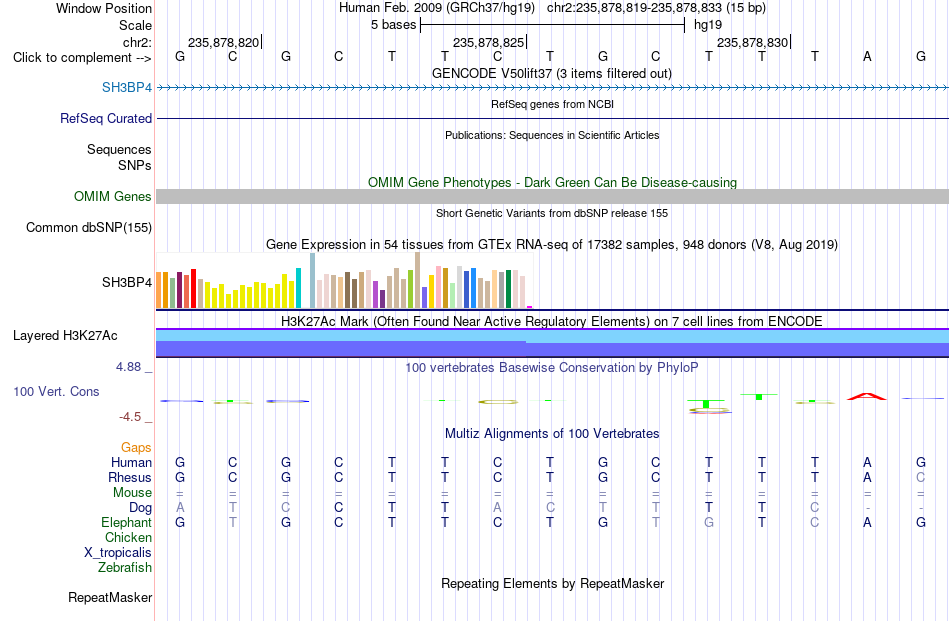This screenshot has height=621, width=950.
Task: Click the 'Click to complement -->' label
Action: 82,58
